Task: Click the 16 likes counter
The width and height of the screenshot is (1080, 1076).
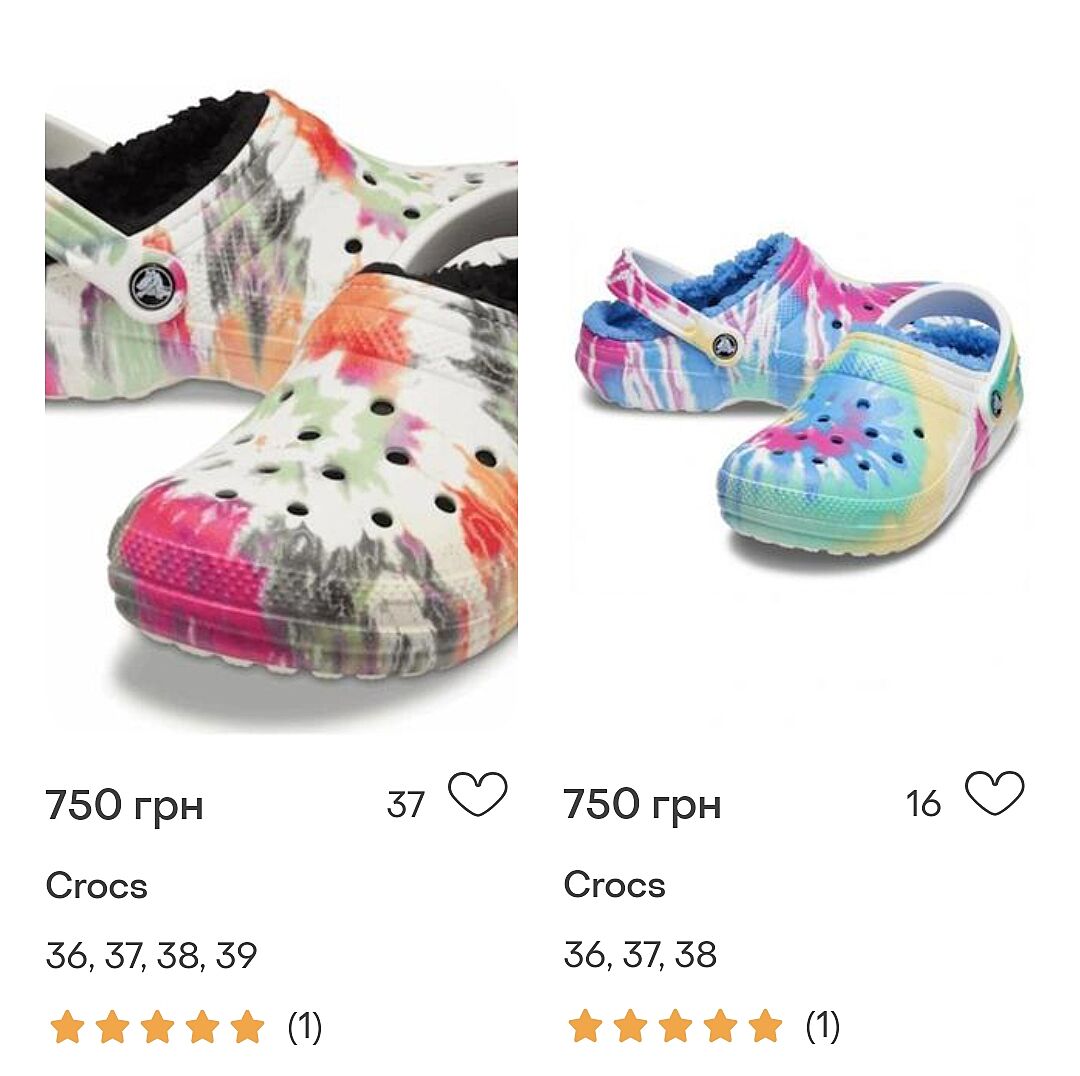Action: click(x=923, y=803)
